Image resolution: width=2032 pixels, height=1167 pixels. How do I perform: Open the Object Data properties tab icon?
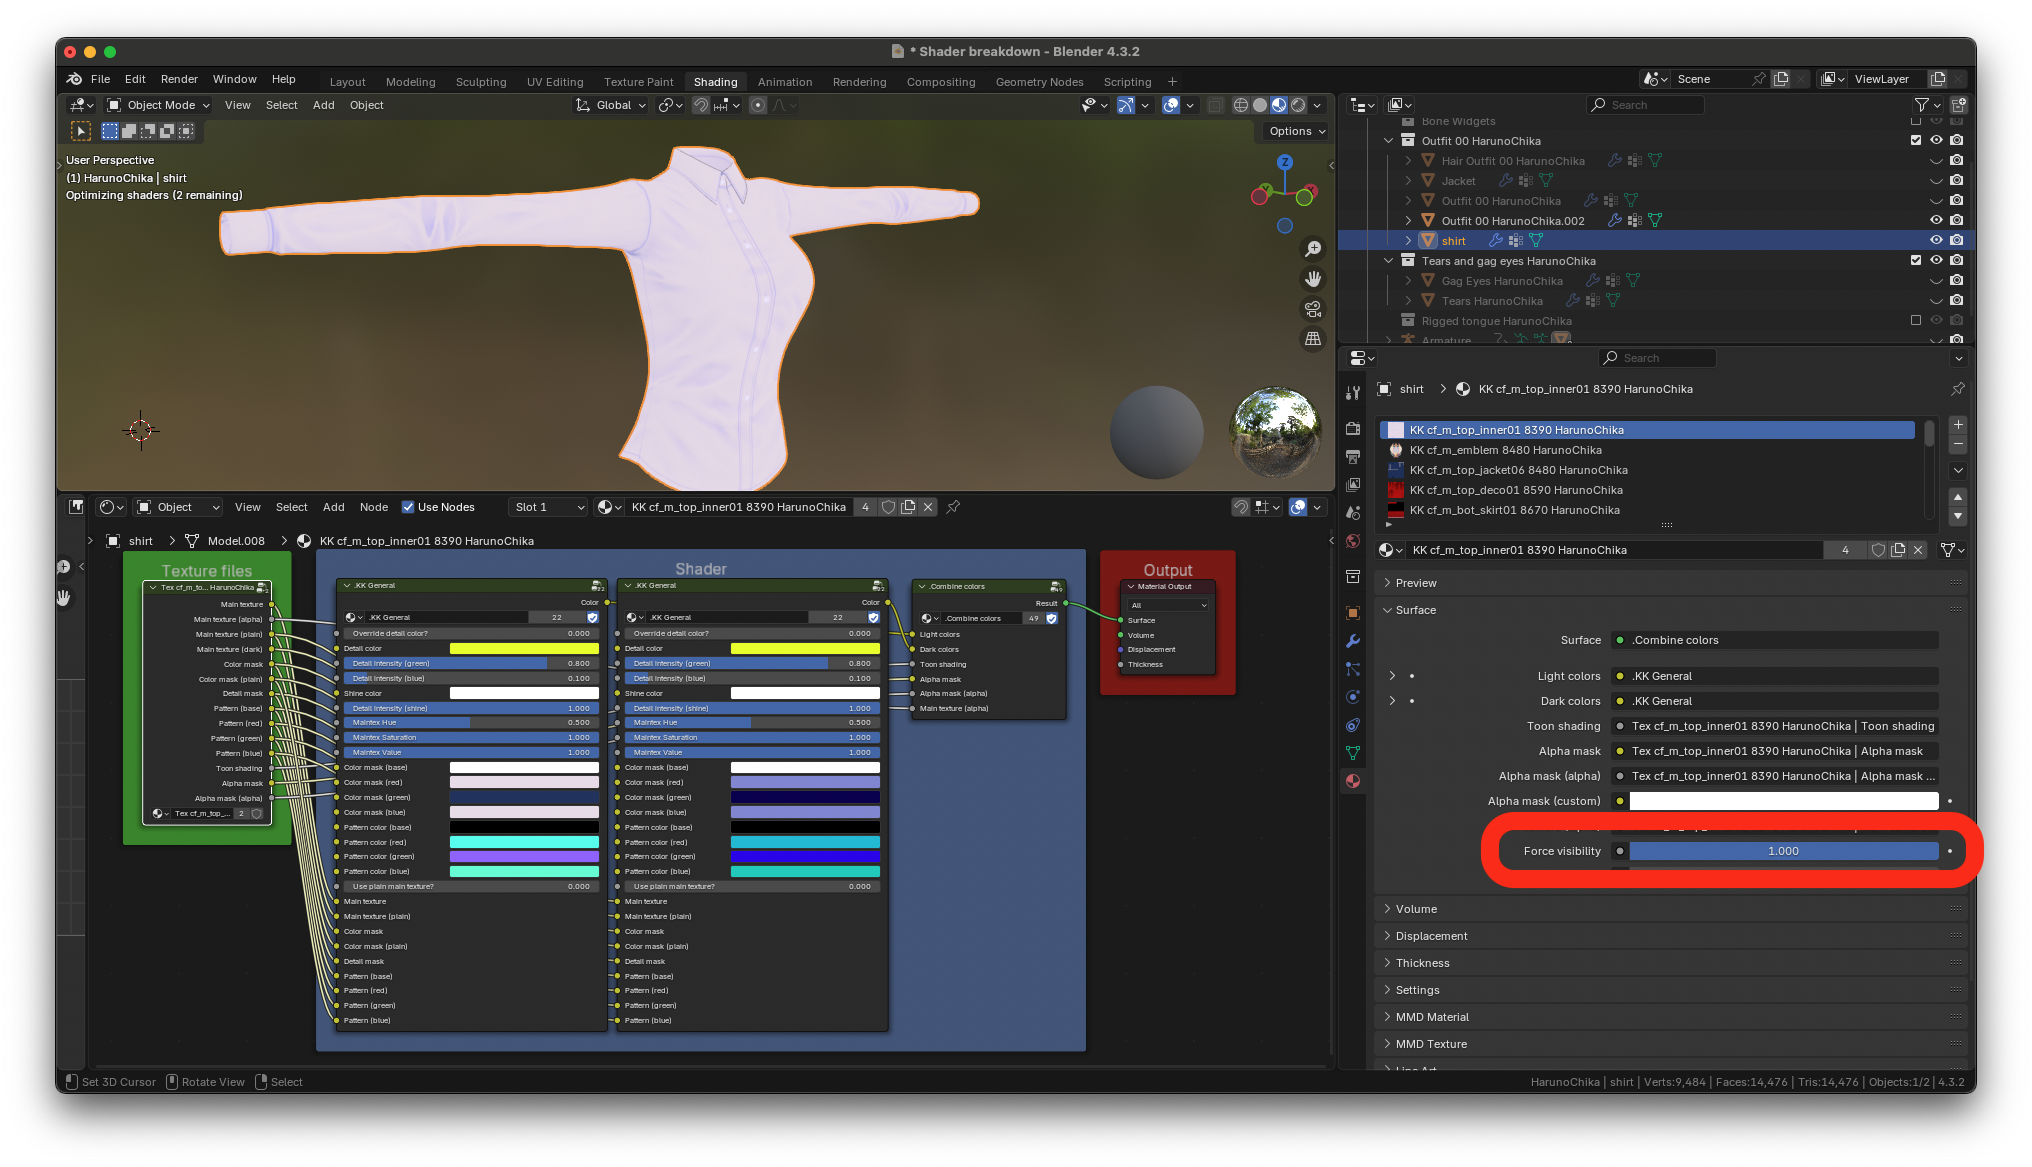(x=1353, y=753)
